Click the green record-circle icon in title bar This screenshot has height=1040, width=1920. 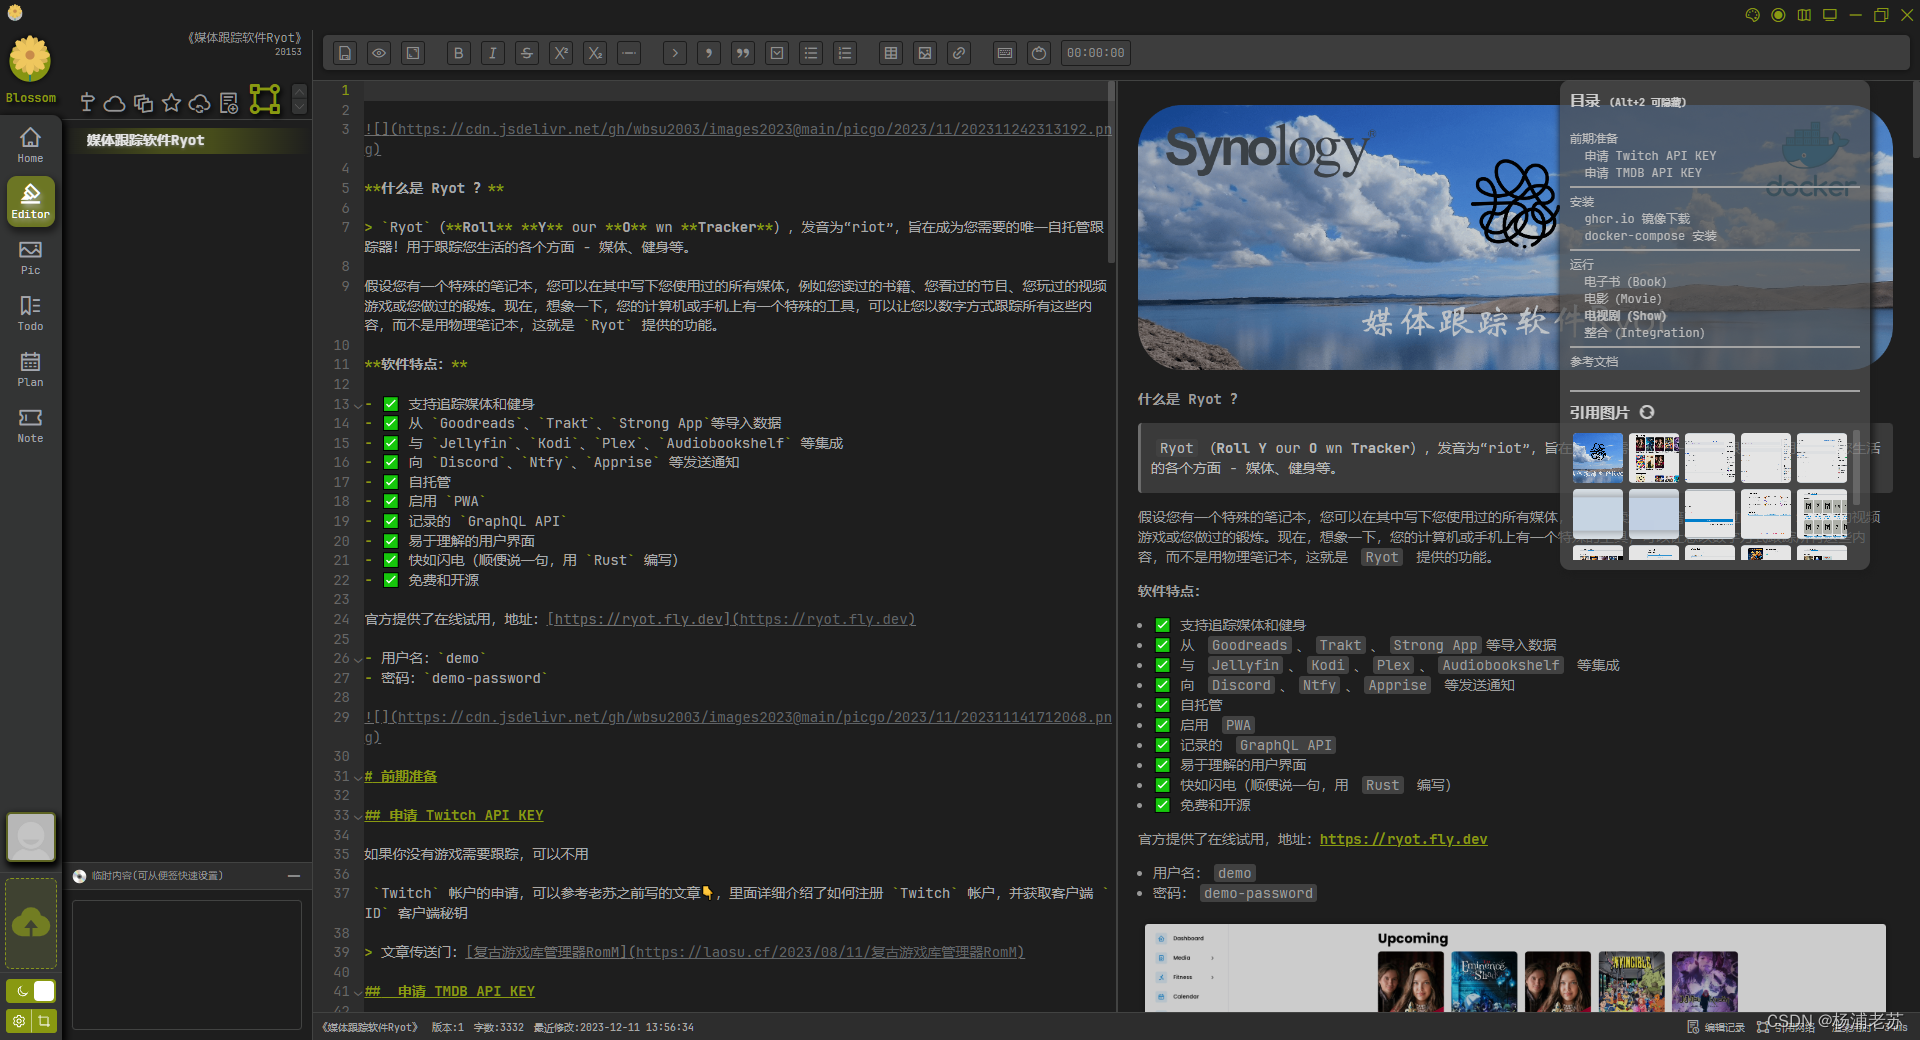(1778, 15)
